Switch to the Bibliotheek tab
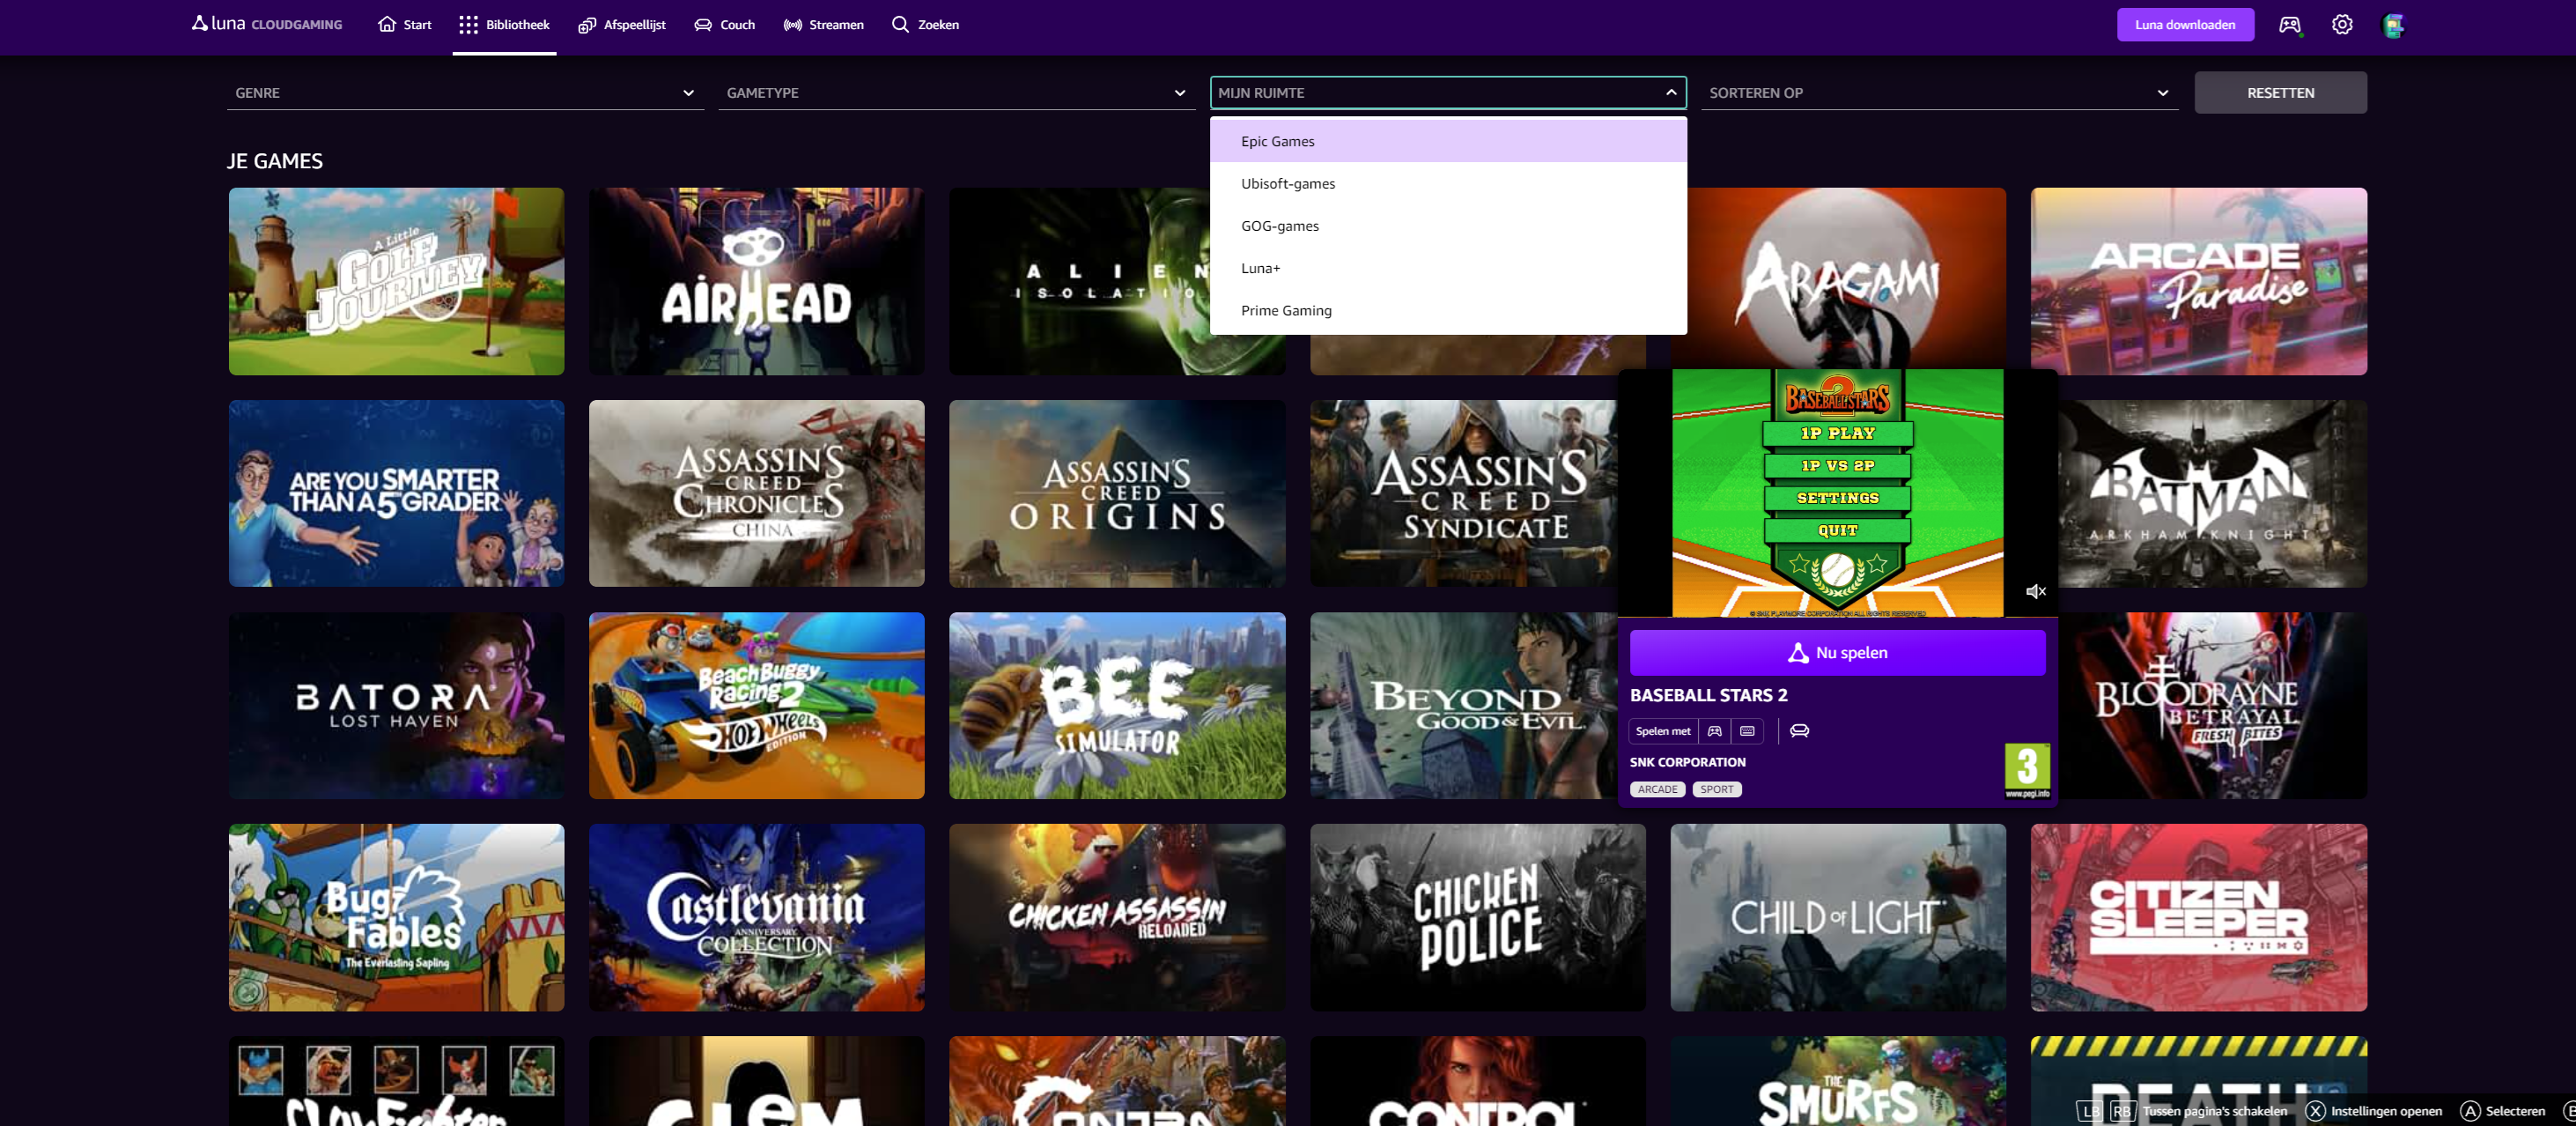The height and width of the screenshot is (1126, 2576). (x=504, y=24)
